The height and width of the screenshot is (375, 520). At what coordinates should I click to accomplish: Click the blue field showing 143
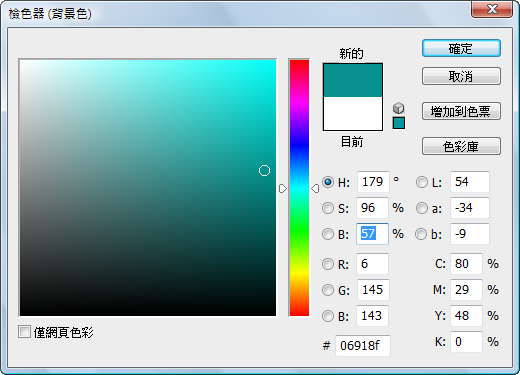point(372,316)
